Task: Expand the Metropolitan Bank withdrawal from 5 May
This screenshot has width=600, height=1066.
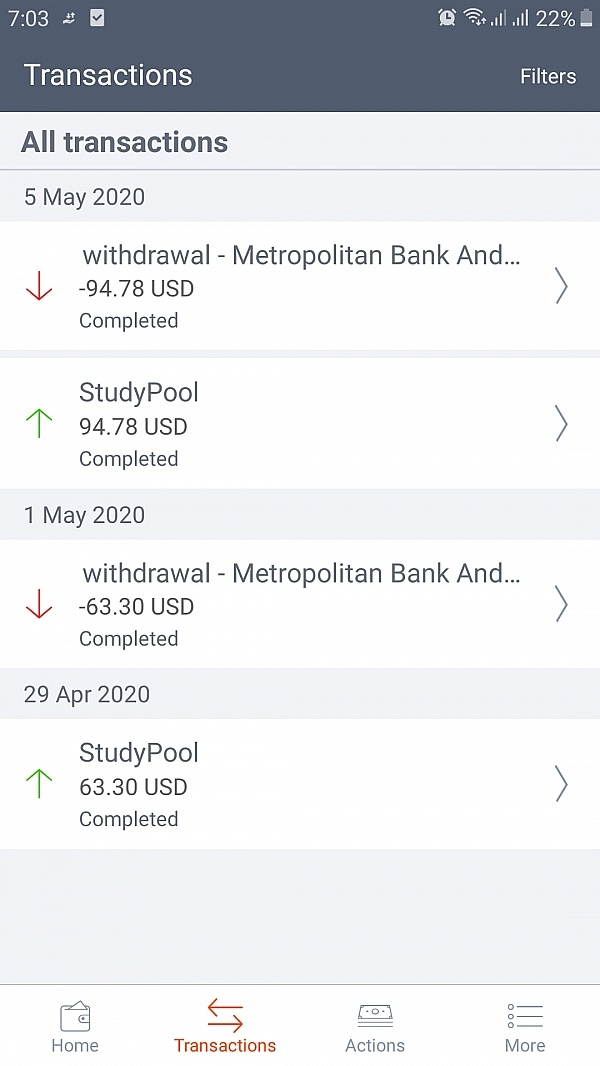Action: pos(300,287)
